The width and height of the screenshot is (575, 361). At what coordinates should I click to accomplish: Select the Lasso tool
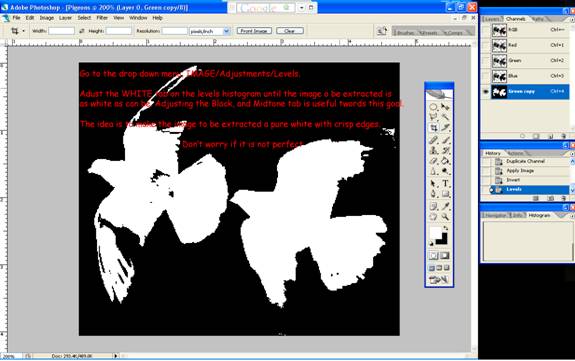tap(433, 117)
